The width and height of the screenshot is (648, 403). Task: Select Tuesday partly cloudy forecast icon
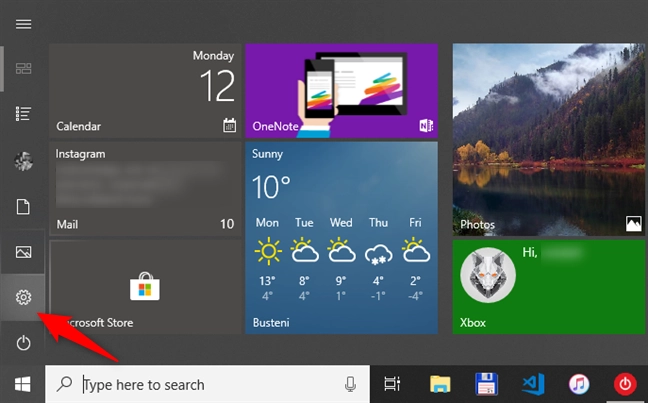[x=305, y=251]
